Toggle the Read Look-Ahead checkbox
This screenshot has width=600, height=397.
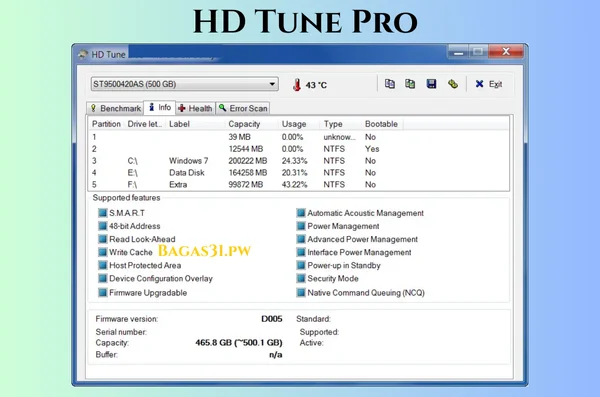click(x=103, y=239)
